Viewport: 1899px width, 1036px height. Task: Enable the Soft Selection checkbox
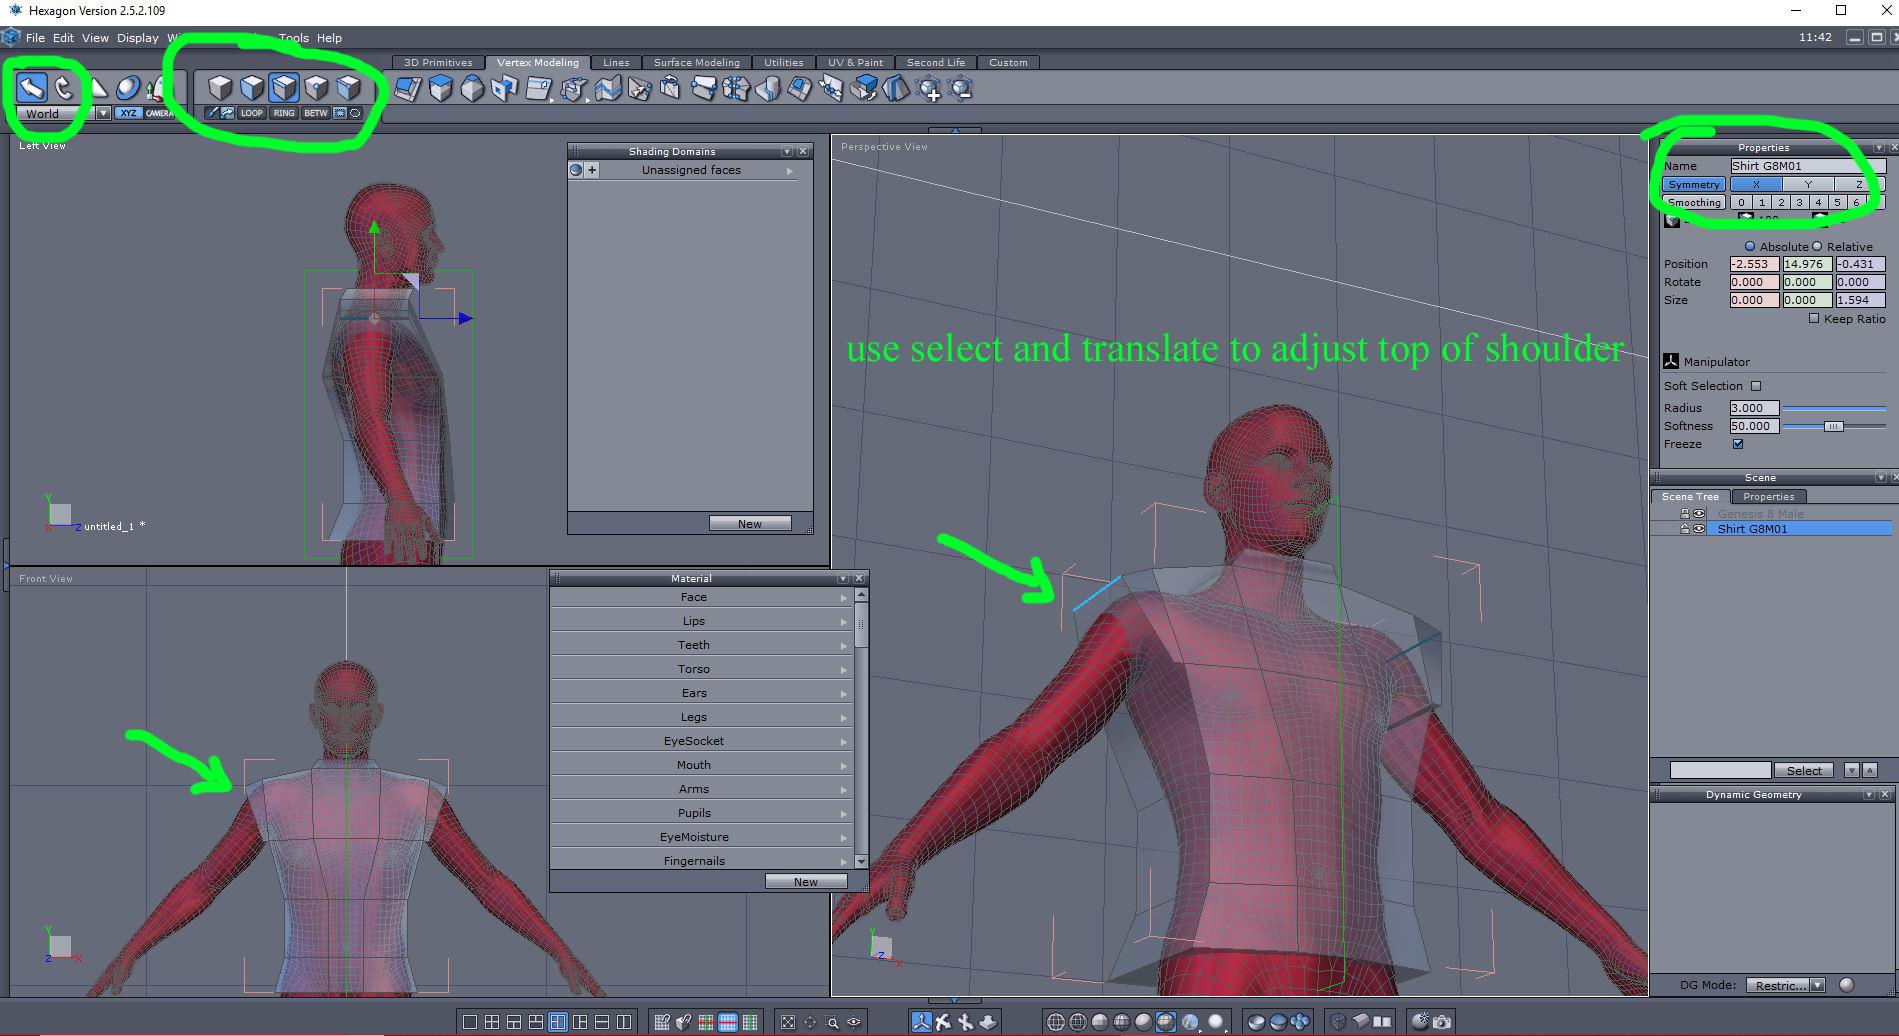(x=1756, y=386)
